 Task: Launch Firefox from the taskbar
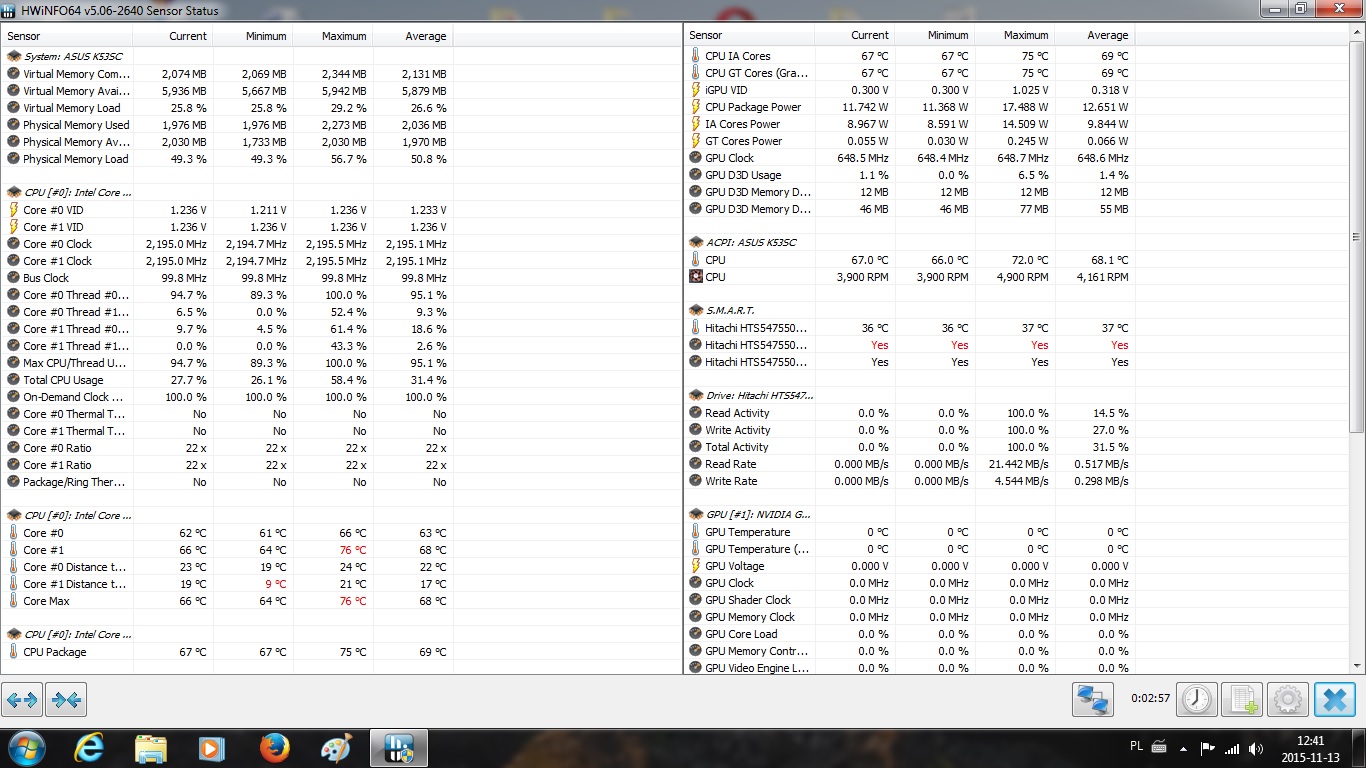274,748
